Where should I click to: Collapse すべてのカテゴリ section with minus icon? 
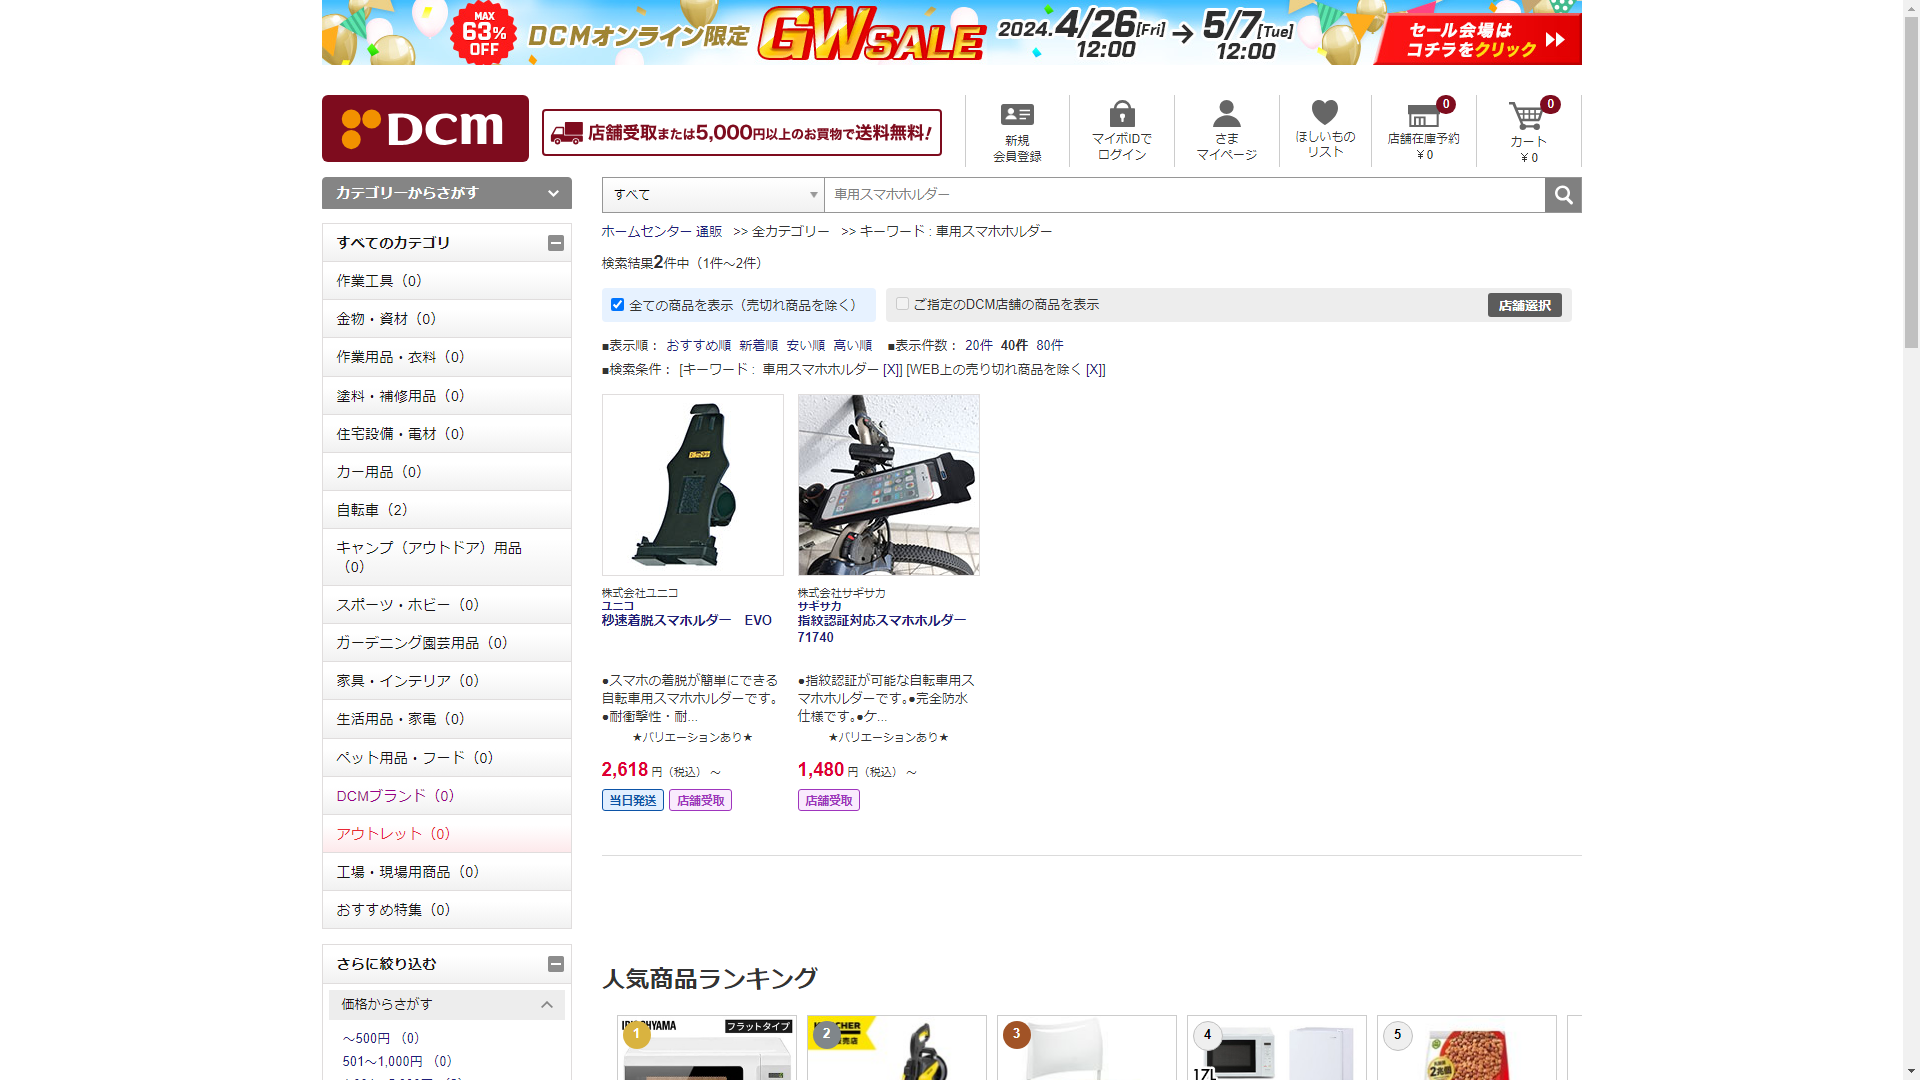click(556, 243)
